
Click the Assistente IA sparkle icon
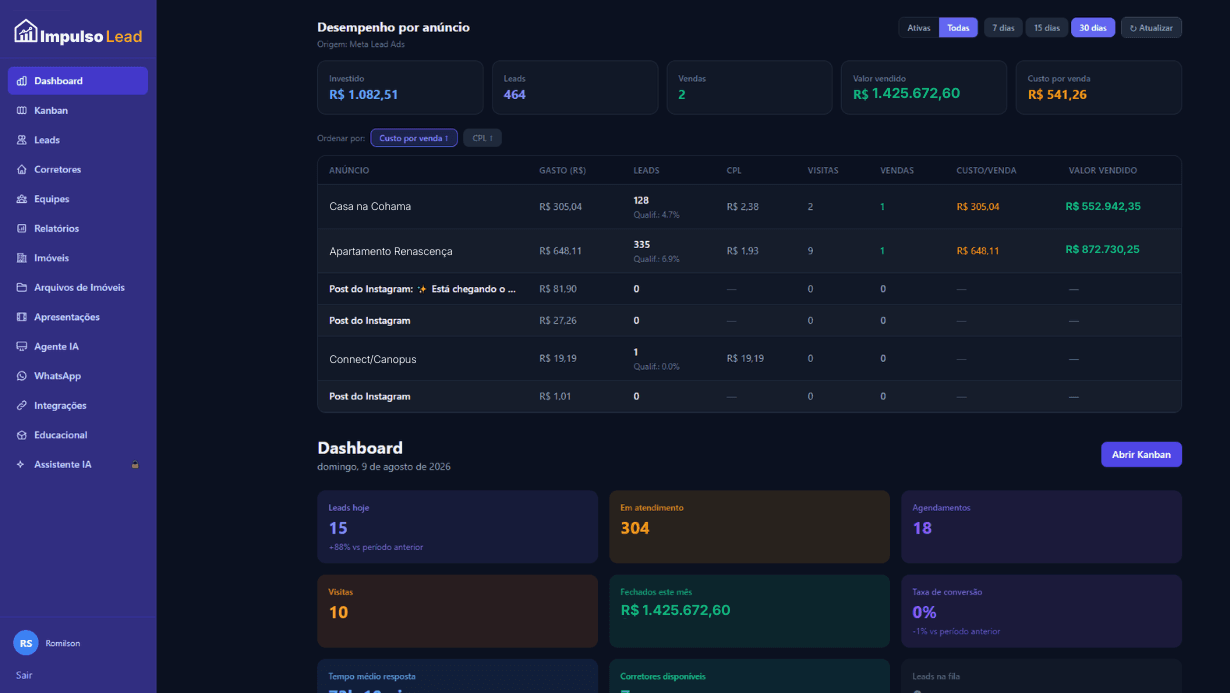click(22, 464)
